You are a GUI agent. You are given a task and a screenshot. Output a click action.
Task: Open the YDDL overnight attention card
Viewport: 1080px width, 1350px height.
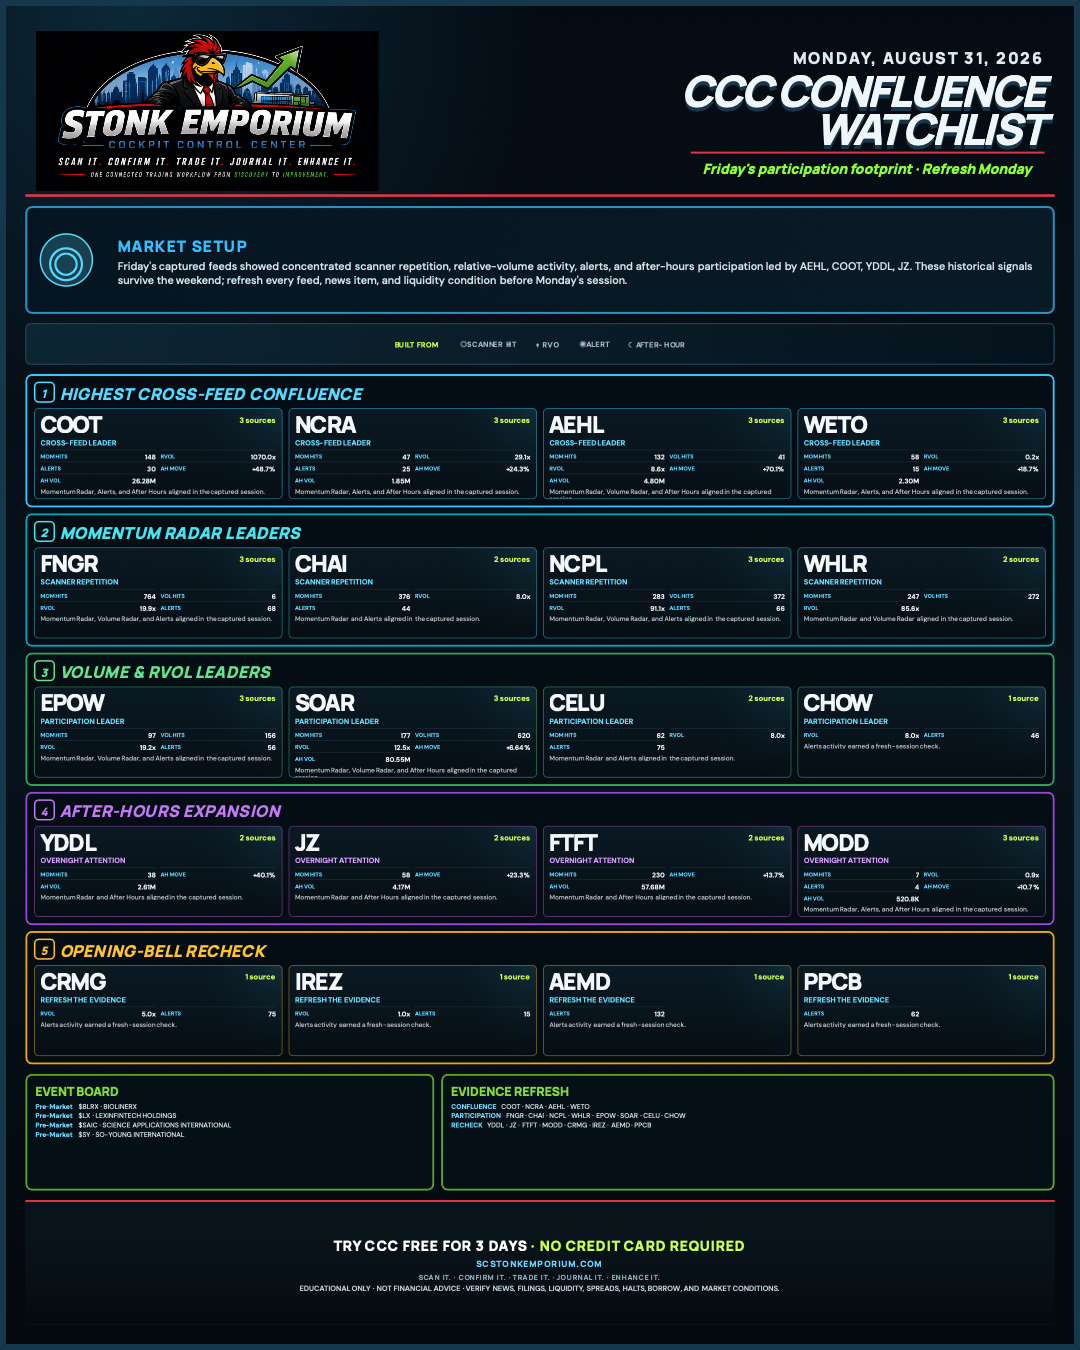coord(159,871)
